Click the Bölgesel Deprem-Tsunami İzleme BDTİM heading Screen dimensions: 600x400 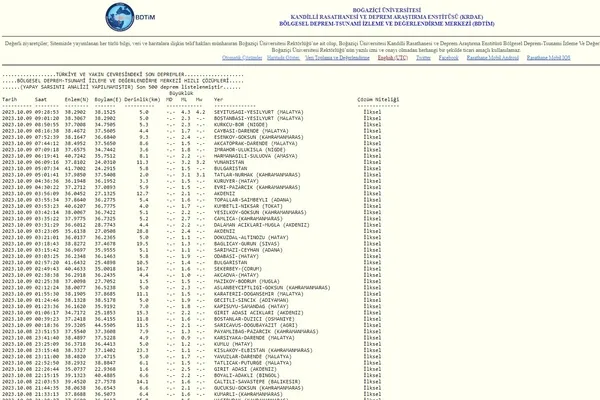click(386, 24)
